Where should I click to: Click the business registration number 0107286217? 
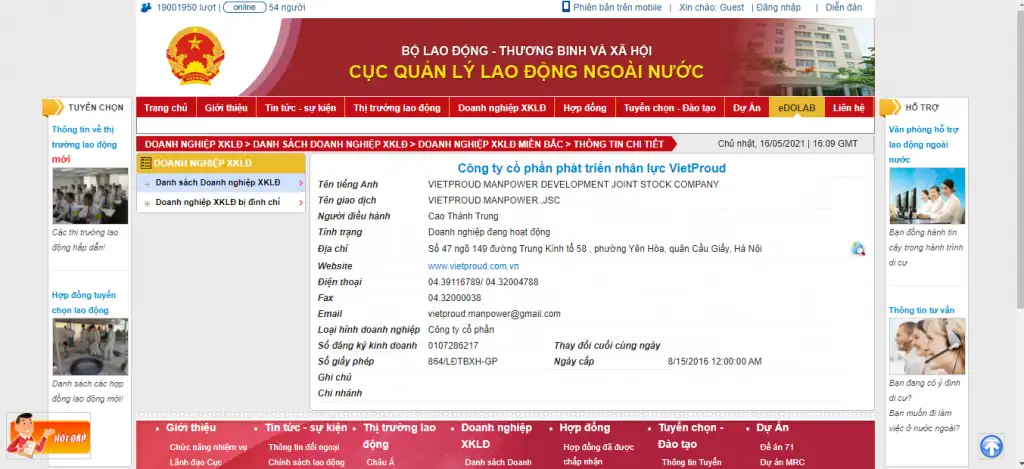click(453, 346)
